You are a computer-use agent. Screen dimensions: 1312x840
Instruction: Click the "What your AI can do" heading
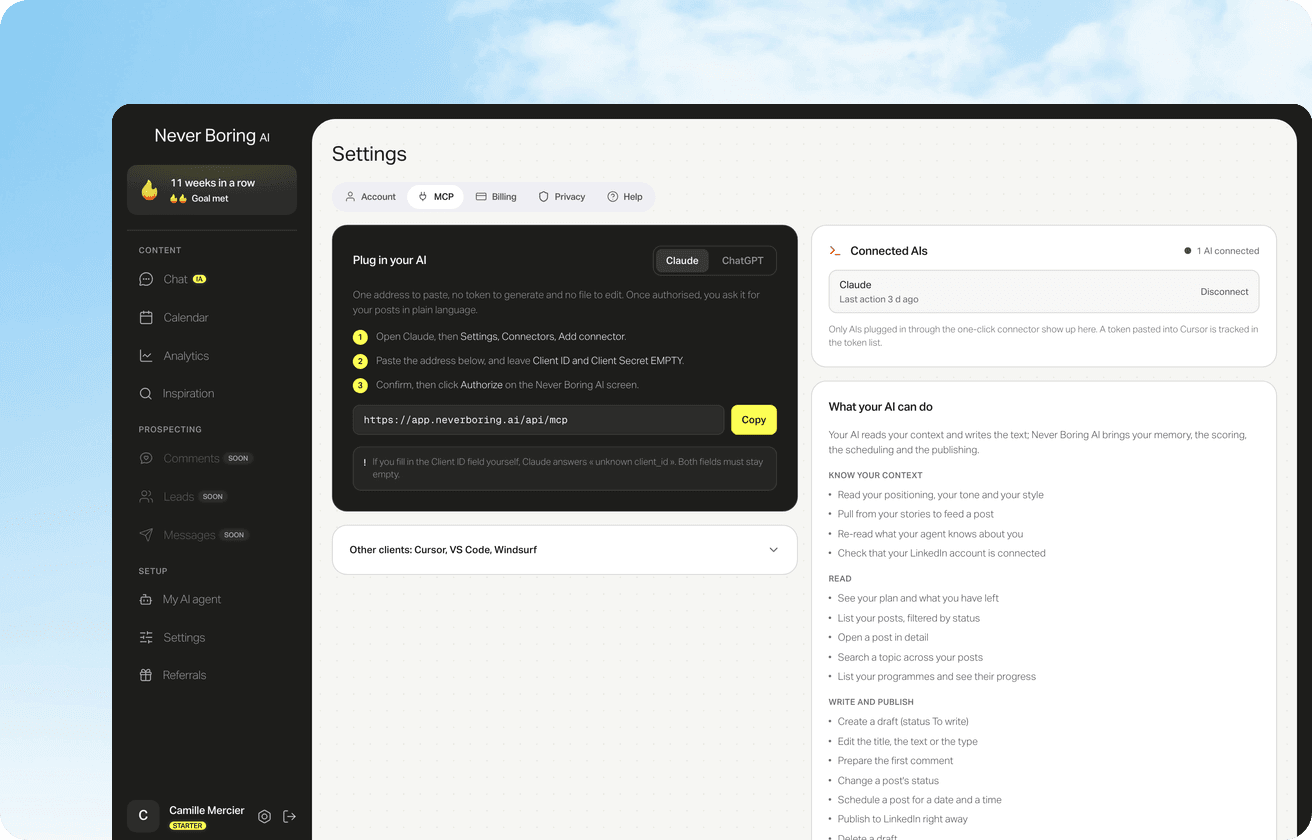point(881,407)
